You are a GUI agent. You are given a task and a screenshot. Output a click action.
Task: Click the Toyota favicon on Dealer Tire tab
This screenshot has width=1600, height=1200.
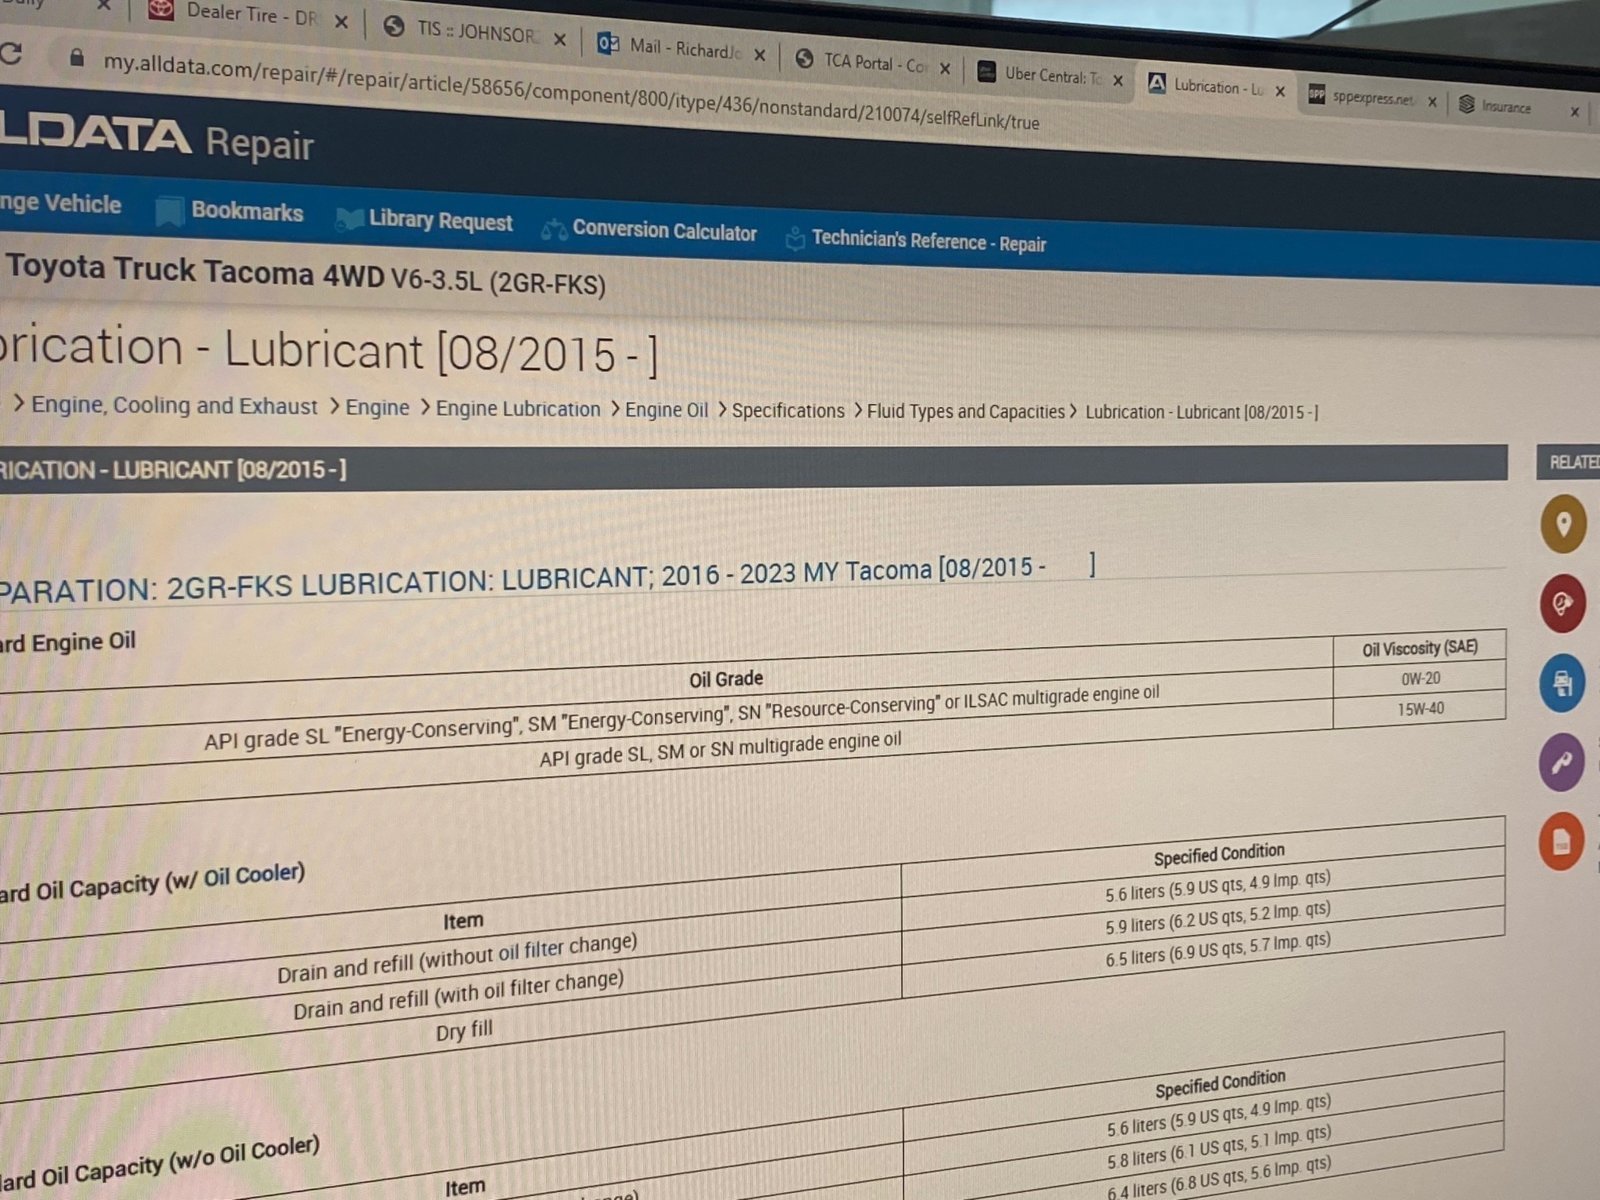[160, 11]
